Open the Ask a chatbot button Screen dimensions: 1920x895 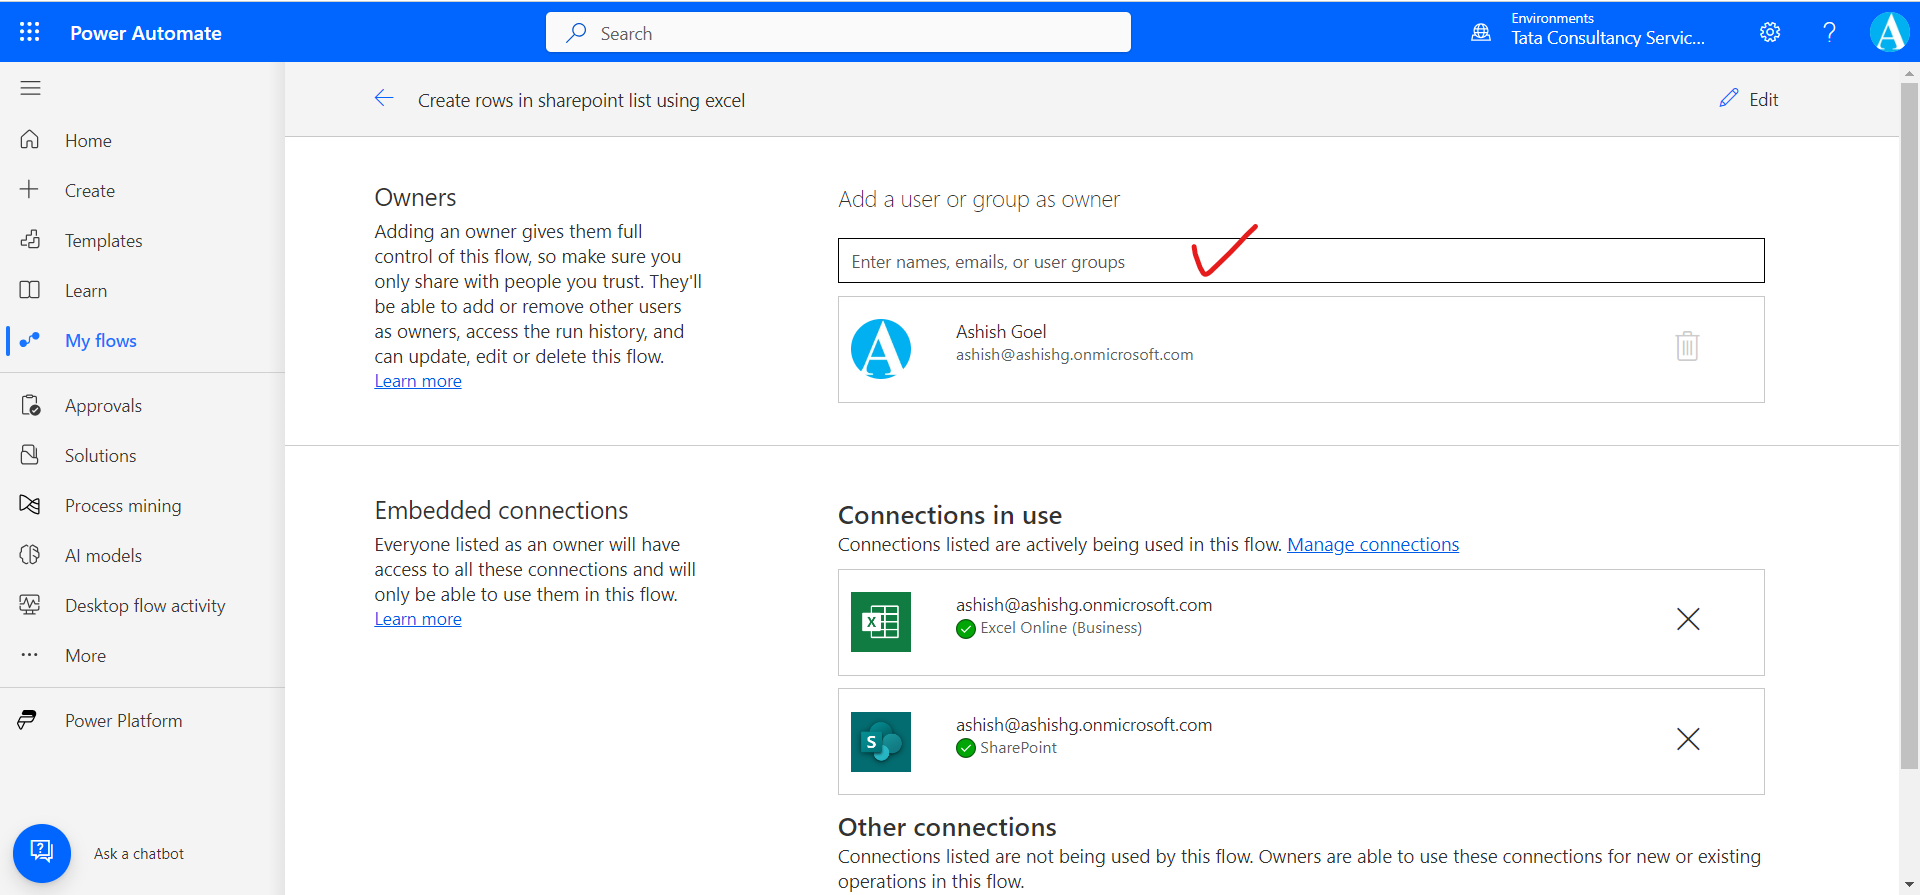(42, 852)
